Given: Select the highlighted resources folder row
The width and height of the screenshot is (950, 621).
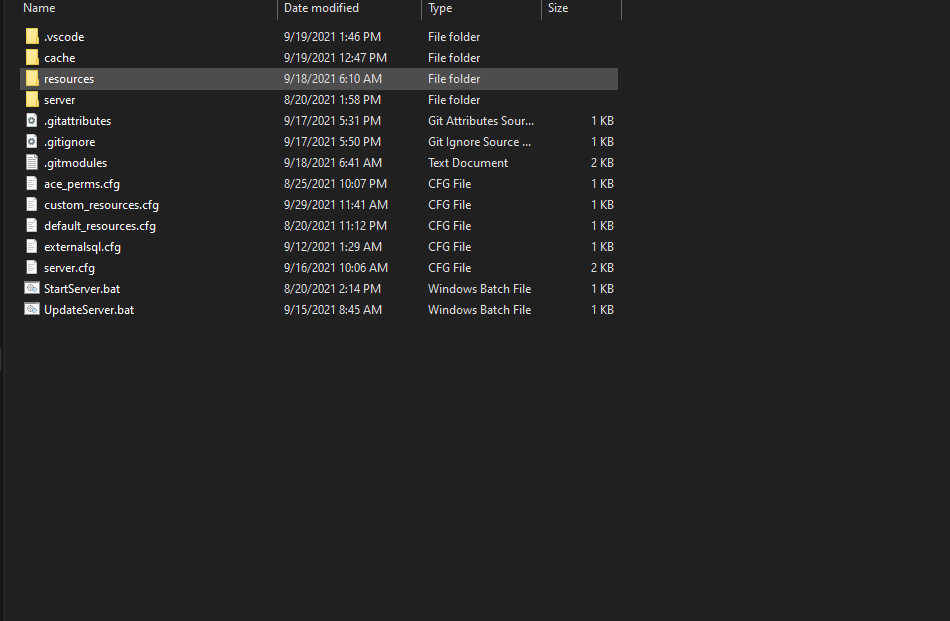Looking at the screenshot, I should [319, 79].
